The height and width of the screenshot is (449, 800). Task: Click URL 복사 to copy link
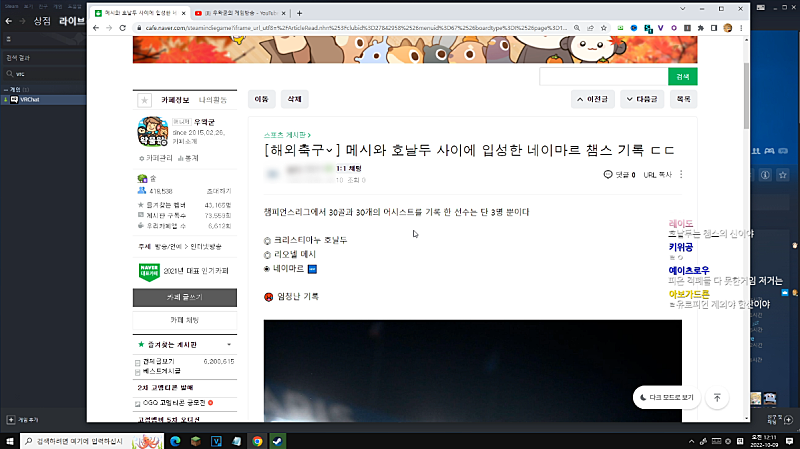tap(658, 174)
